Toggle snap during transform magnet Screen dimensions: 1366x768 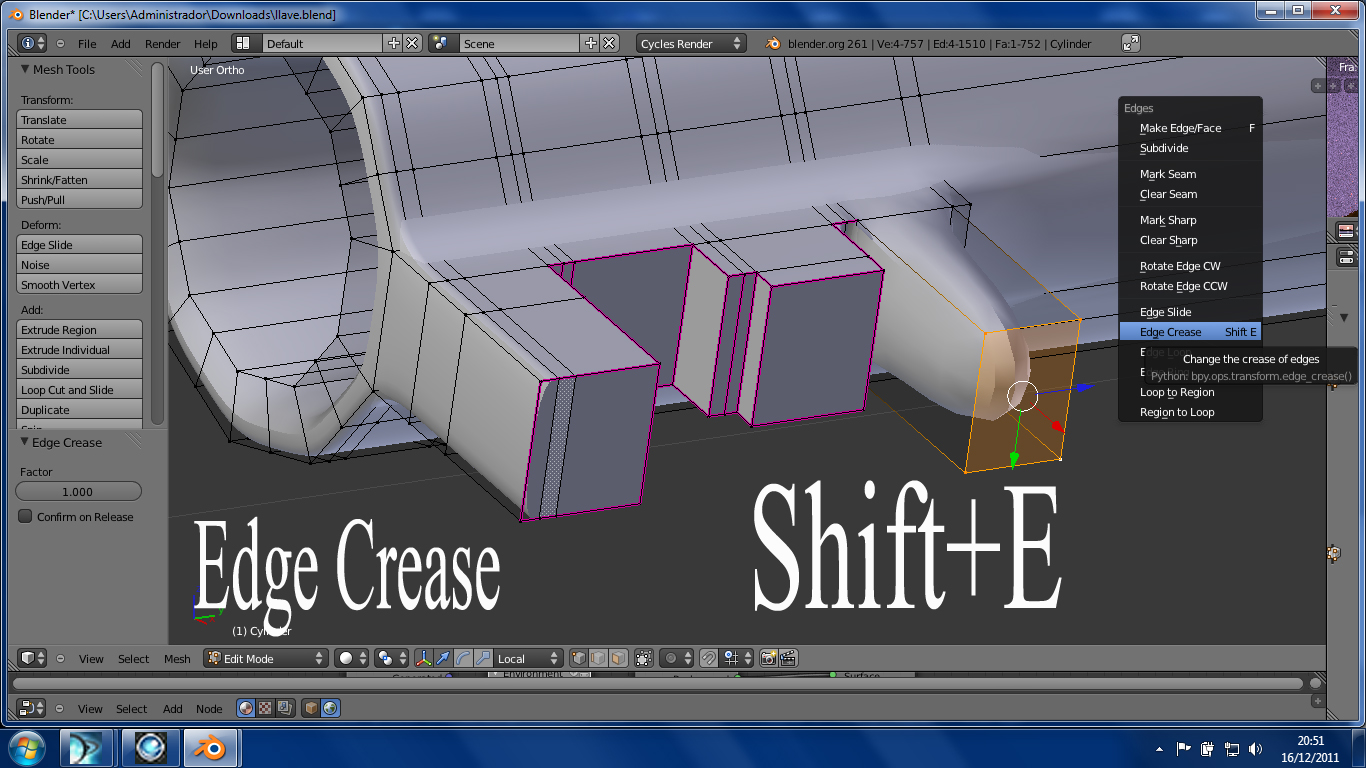click(709, 658)
